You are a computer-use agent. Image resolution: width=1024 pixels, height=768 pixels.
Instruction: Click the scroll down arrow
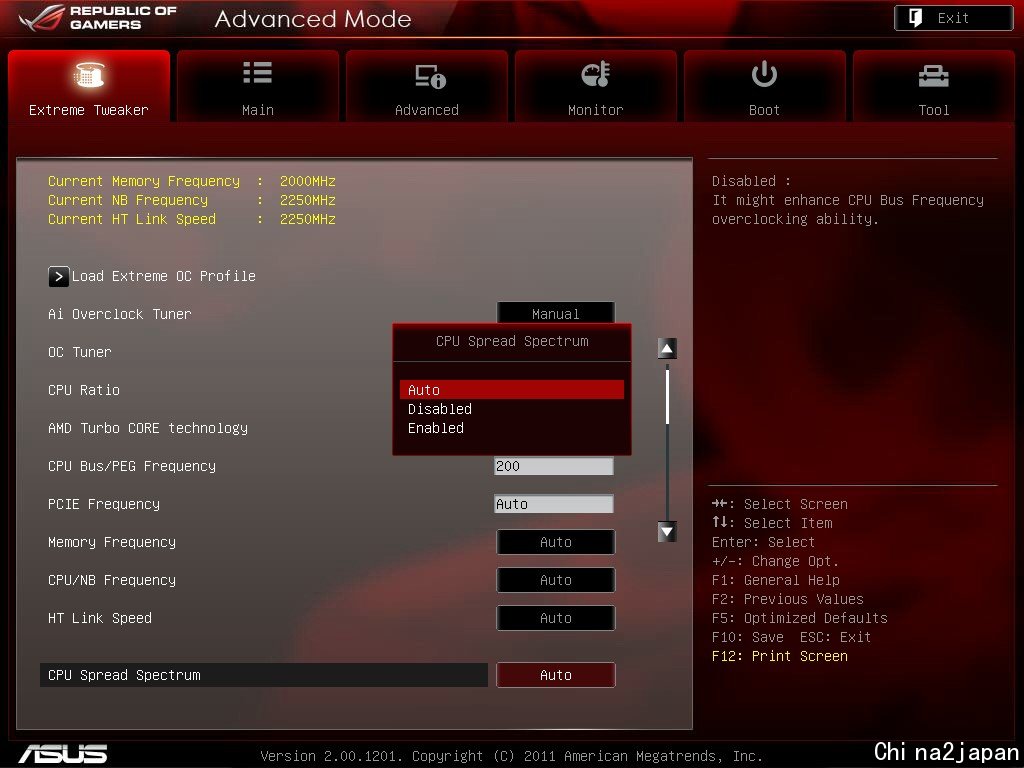[x=667, y=532]
